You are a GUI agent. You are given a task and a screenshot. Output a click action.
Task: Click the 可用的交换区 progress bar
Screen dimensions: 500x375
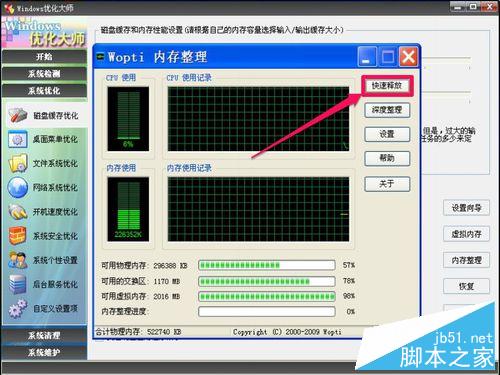click(x=267, y=281)
